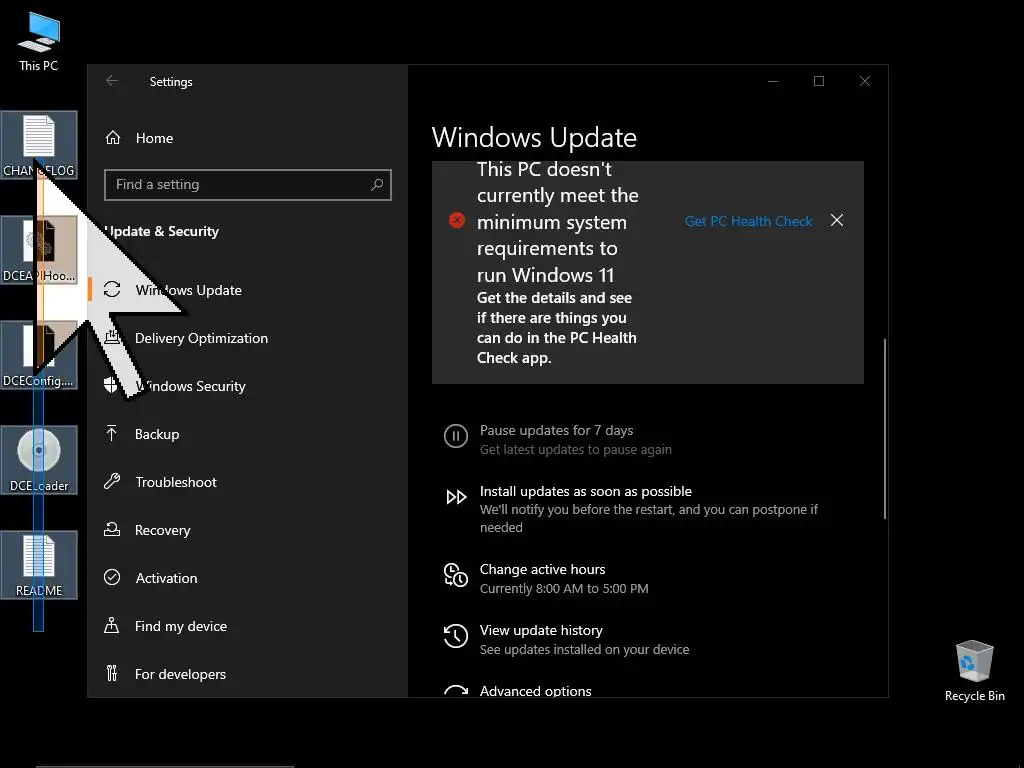Open Delivery Optimization settings

[x=201, y=338]
